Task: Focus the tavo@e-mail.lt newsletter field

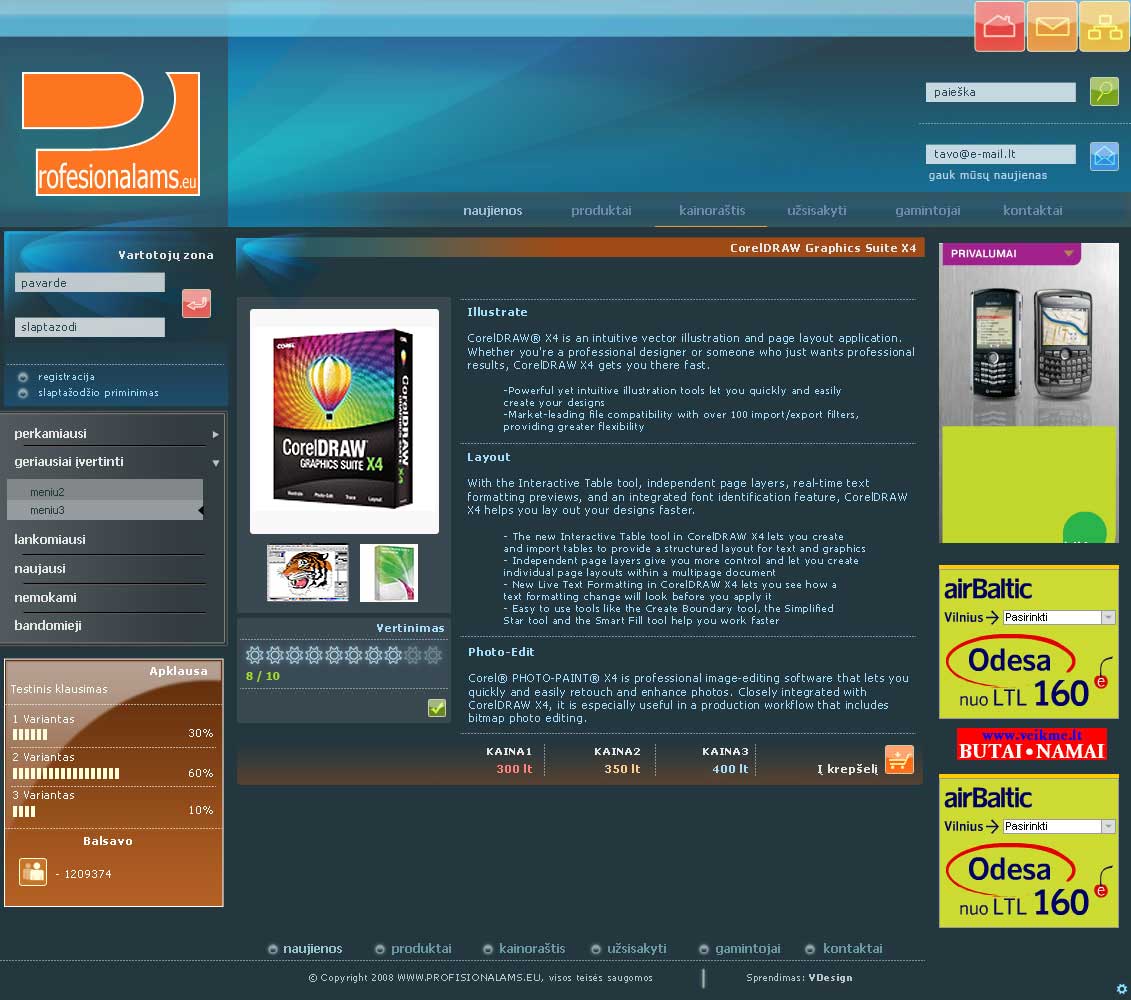Action: tap(1000, 154)
